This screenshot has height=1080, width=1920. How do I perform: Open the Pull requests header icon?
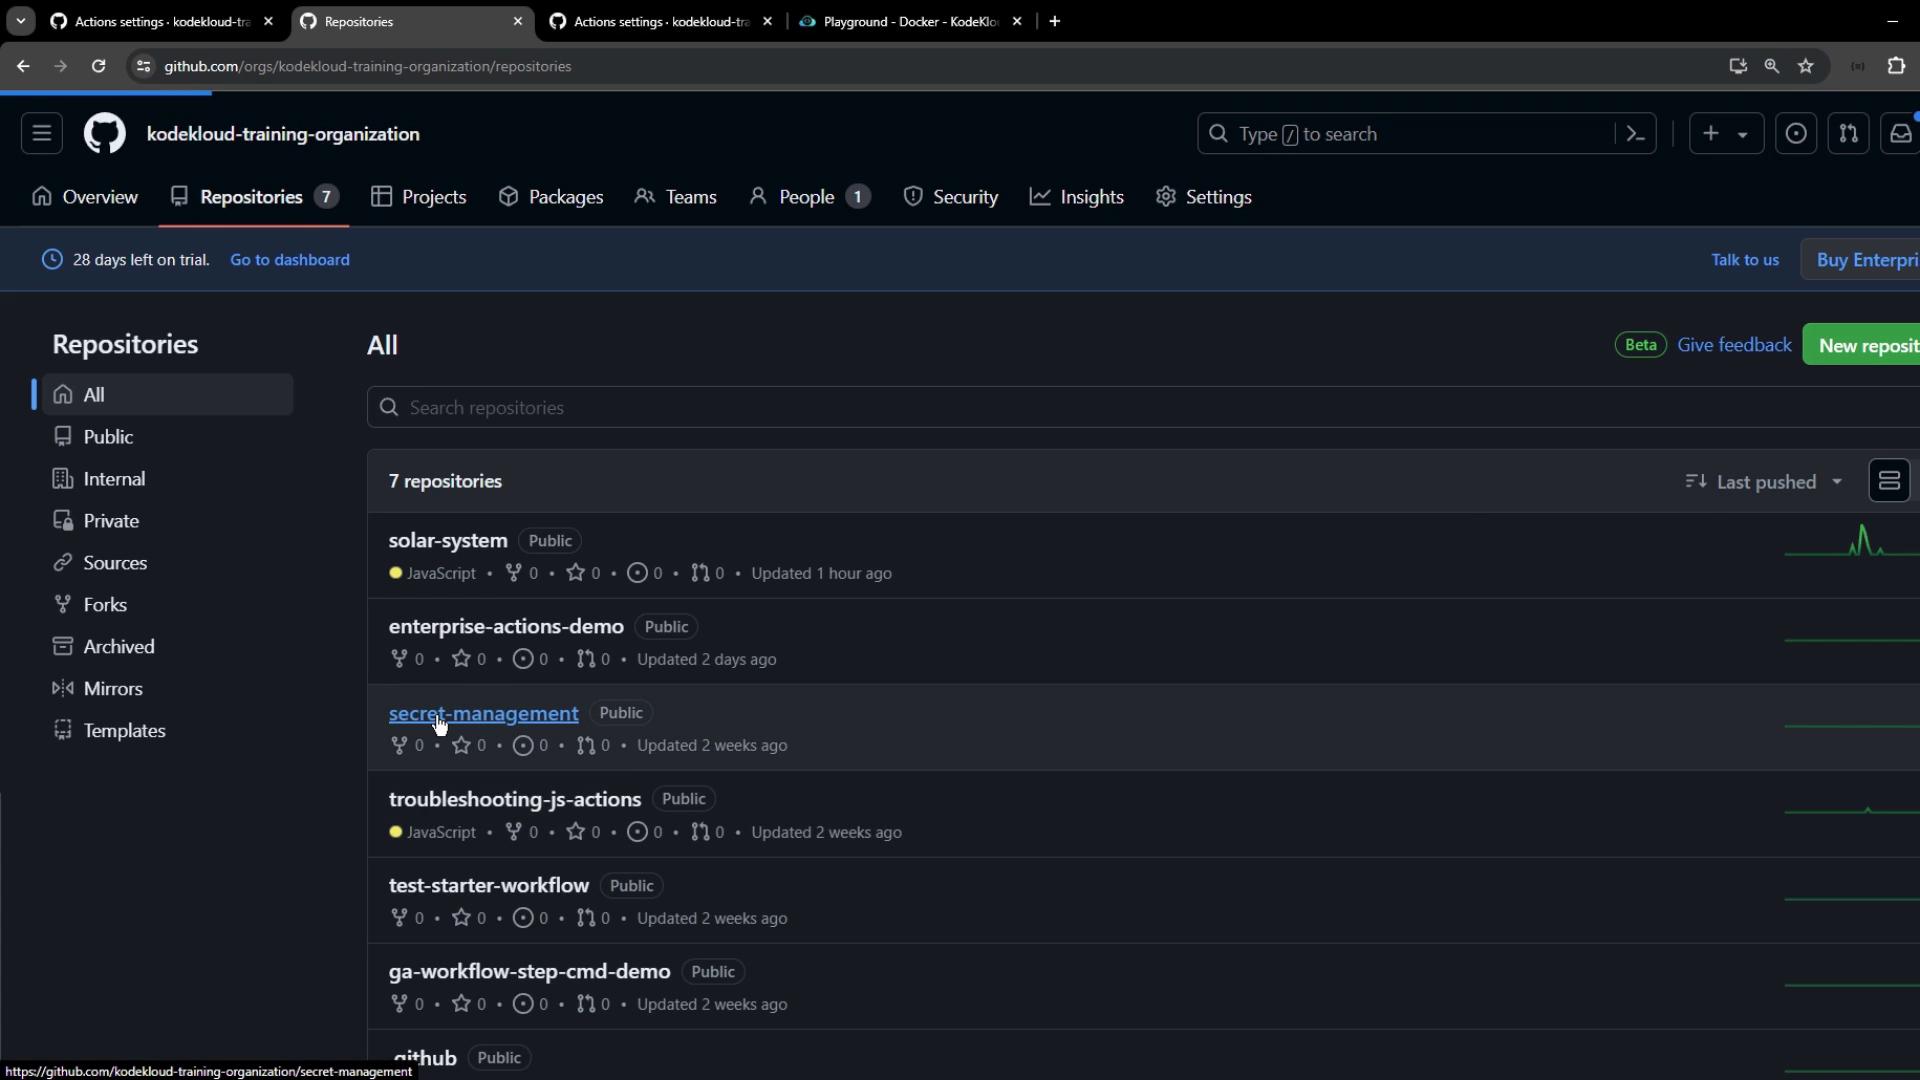coord(1848,134)
